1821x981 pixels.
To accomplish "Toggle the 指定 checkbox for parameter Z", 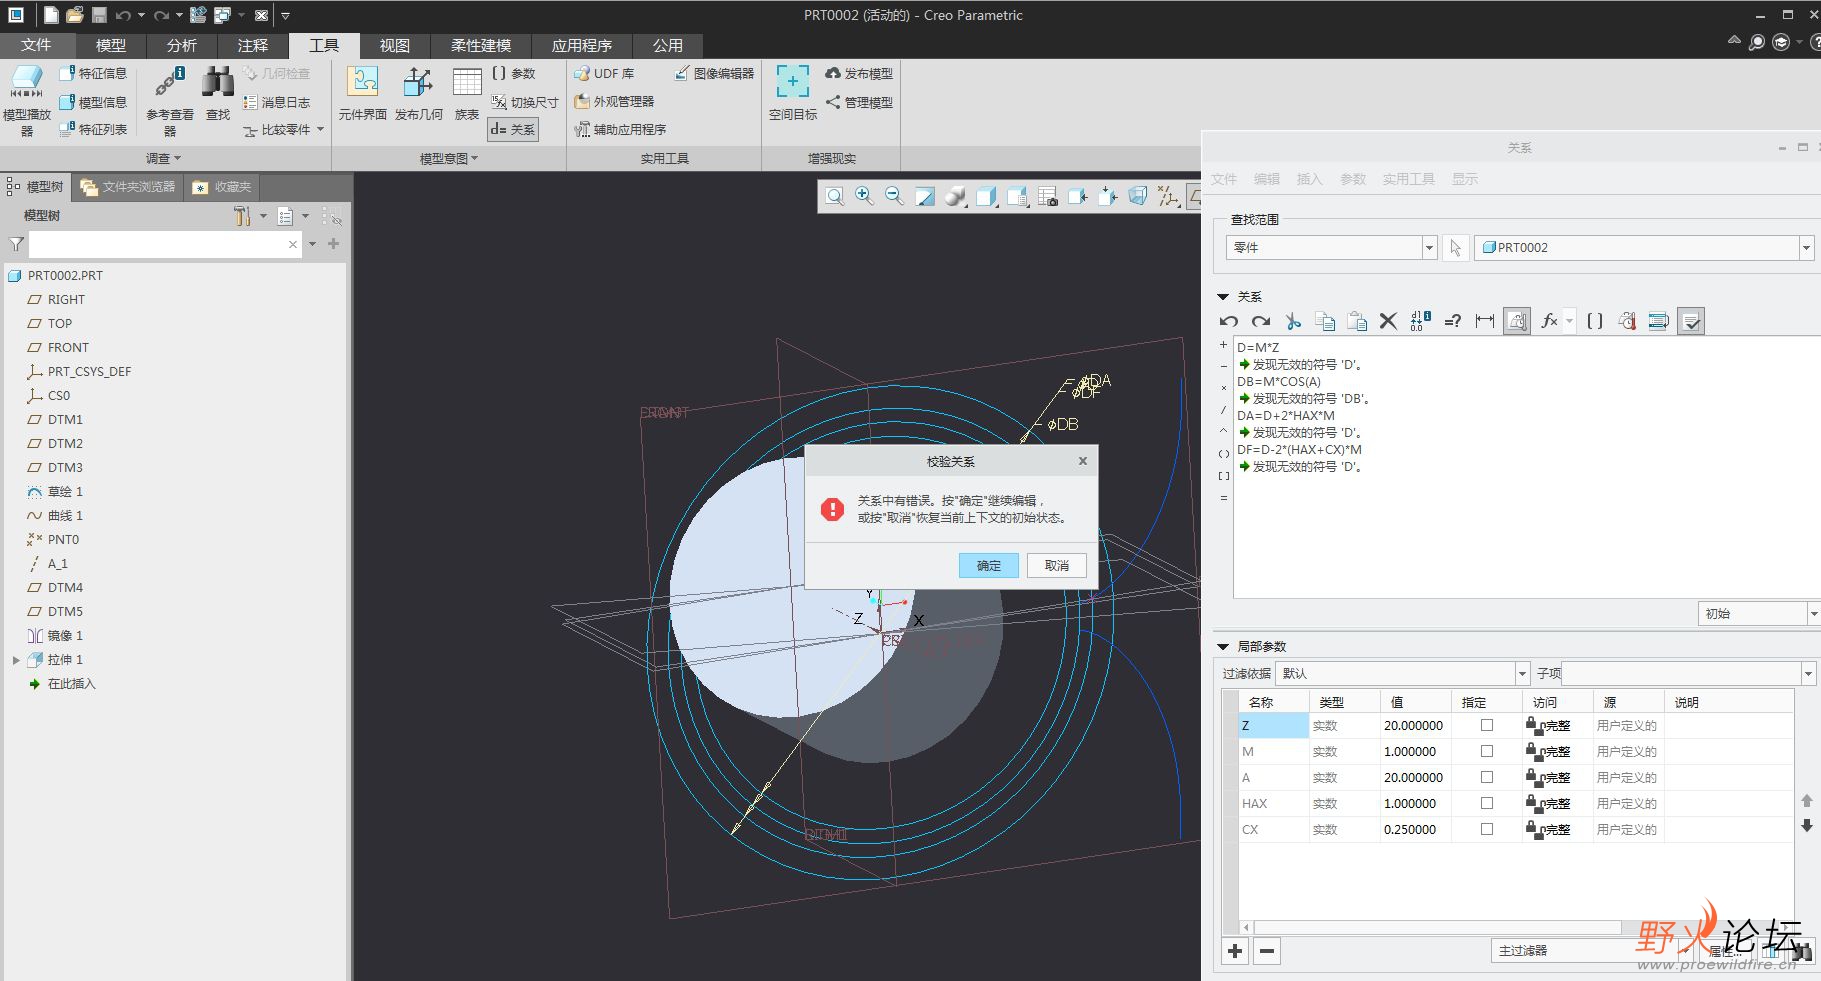I will point(1487,725).
